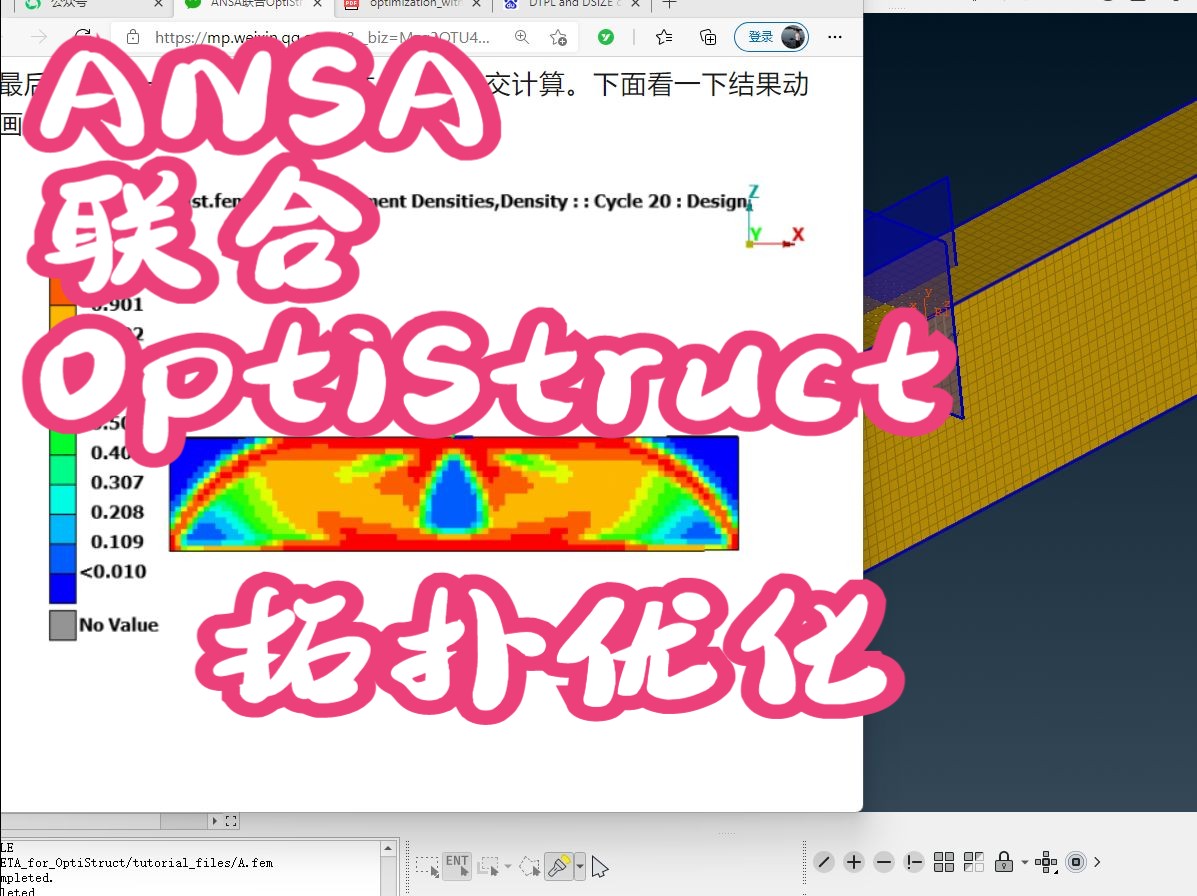The width and height of the screenshot is (1197, 896).
Task: Click the A.fem file path log line
Action: coord(137,863)
